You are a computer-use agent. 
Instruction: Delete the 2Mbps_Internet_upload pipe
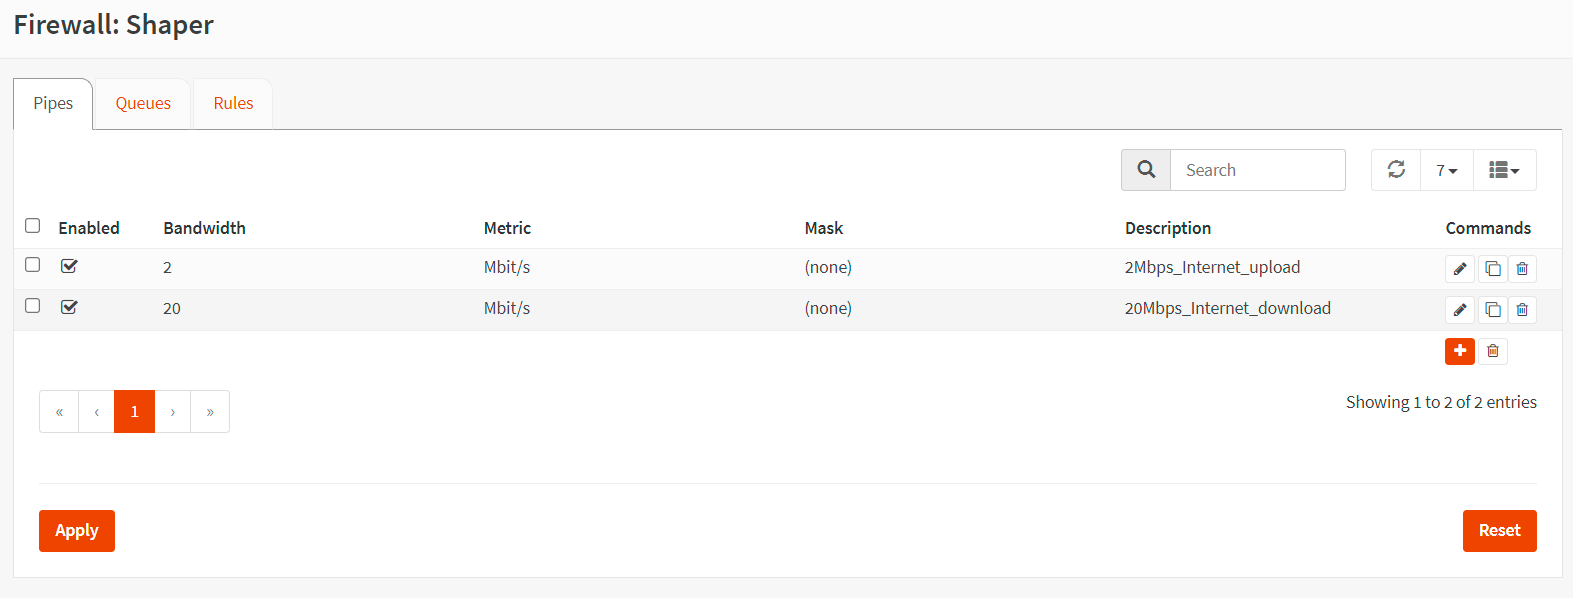(x=1522, y=269)
